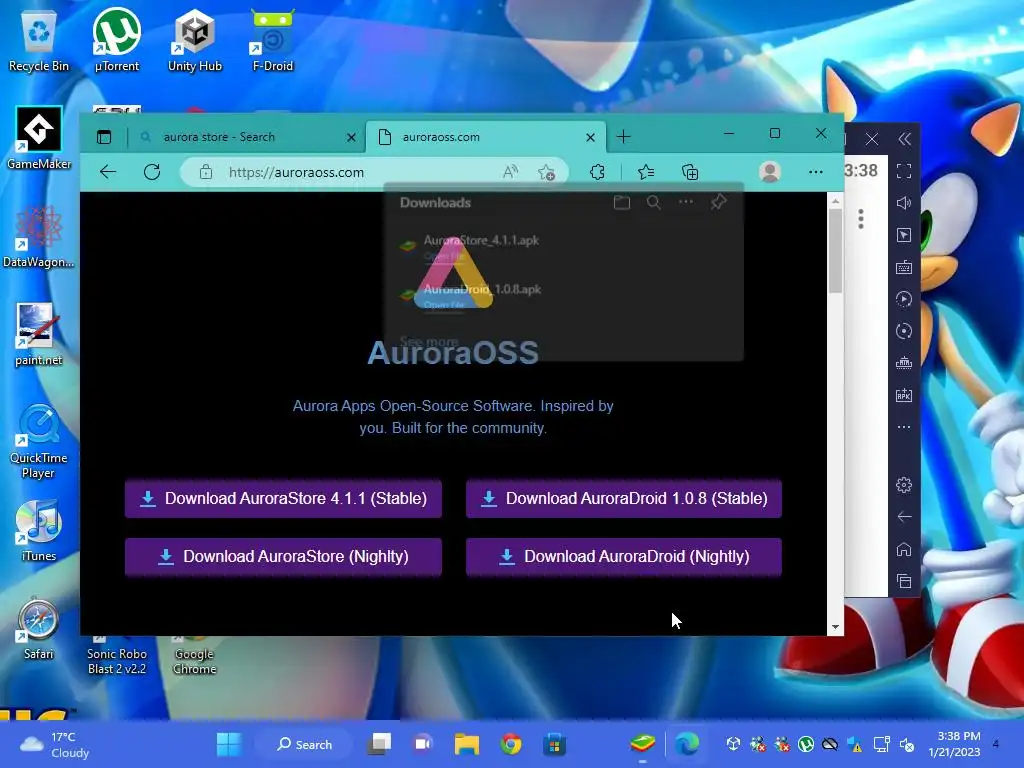Search downloads with magnifier icon
The height and width of the screenshot is (768, 1024).
[654, 202]
